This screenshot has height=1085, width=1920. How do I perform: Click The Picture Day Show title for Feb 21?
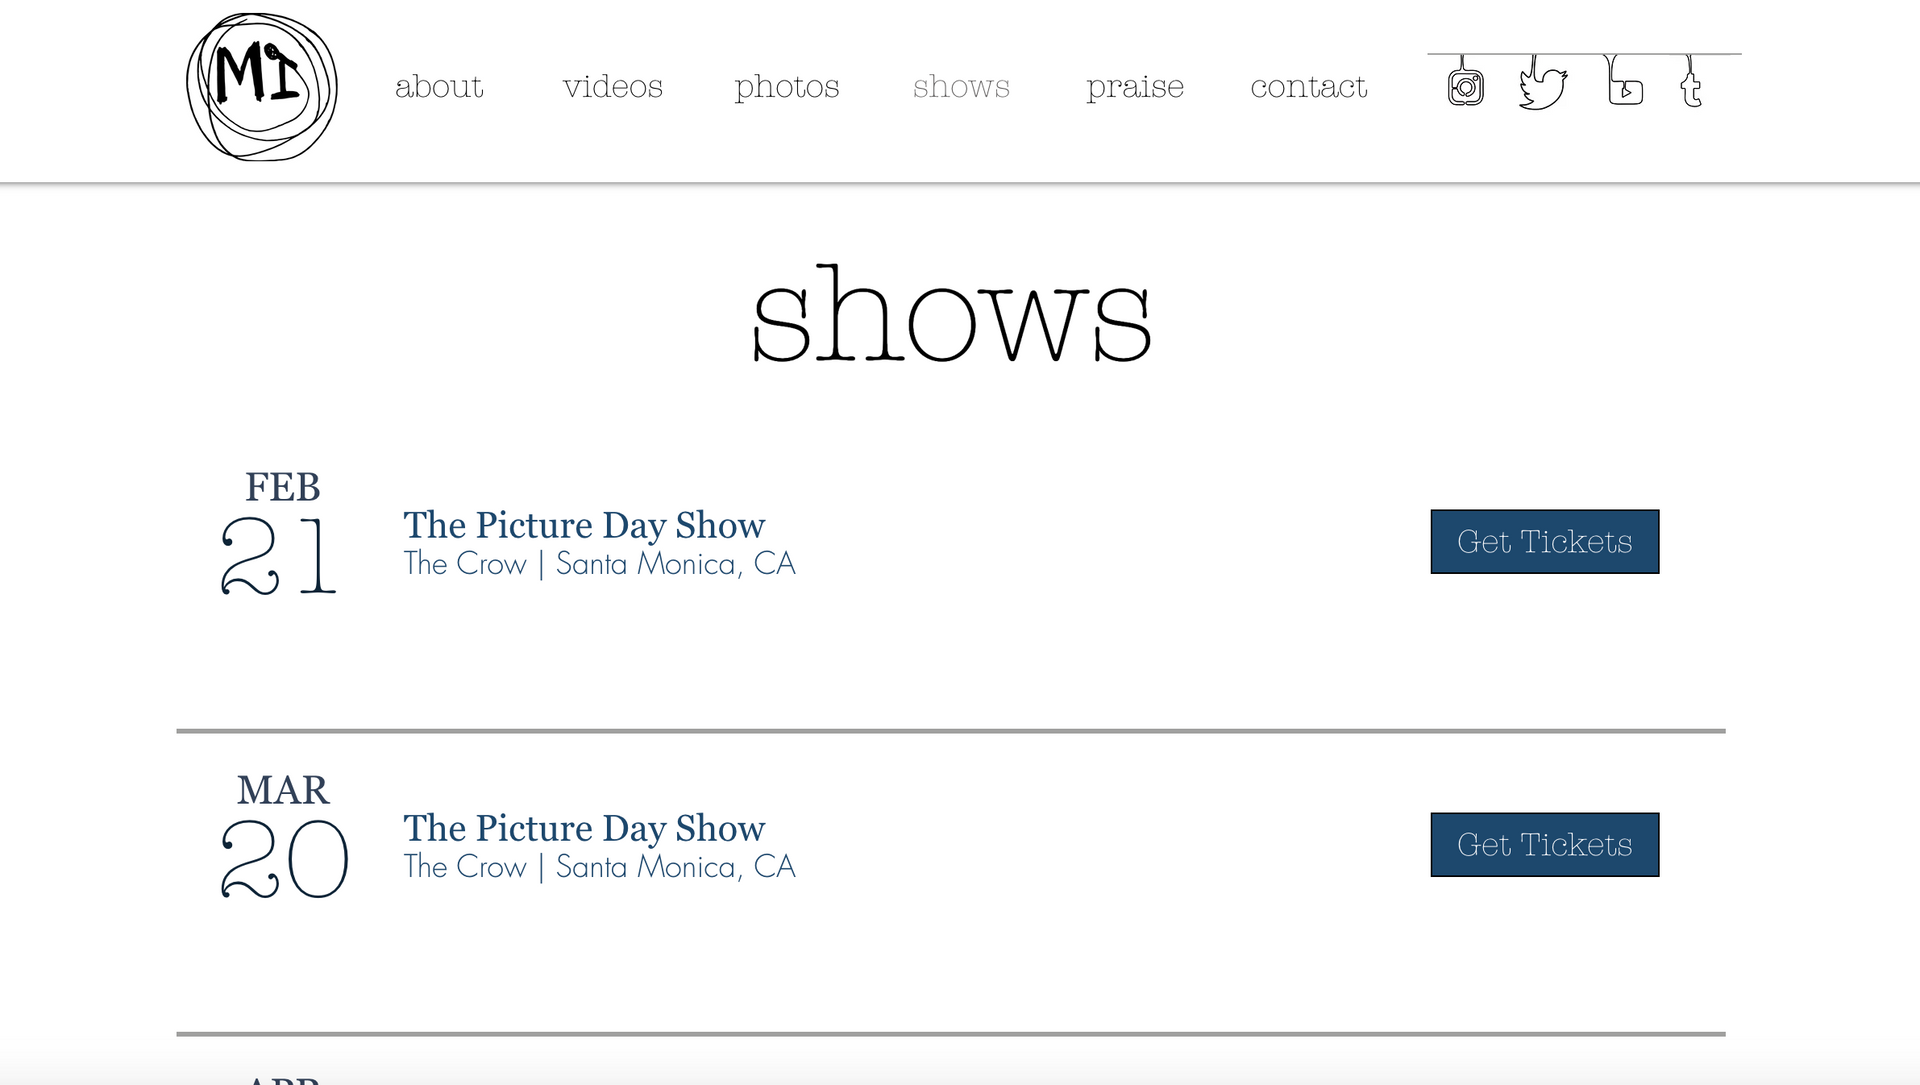584,525
